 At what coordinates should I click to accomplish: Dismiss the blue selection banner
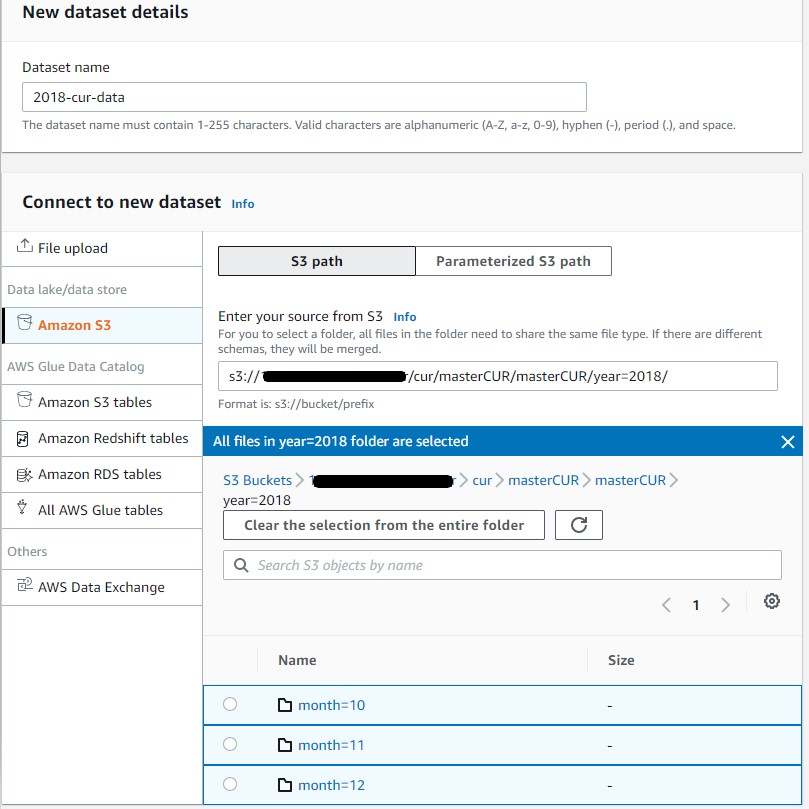tap(787, 442)
